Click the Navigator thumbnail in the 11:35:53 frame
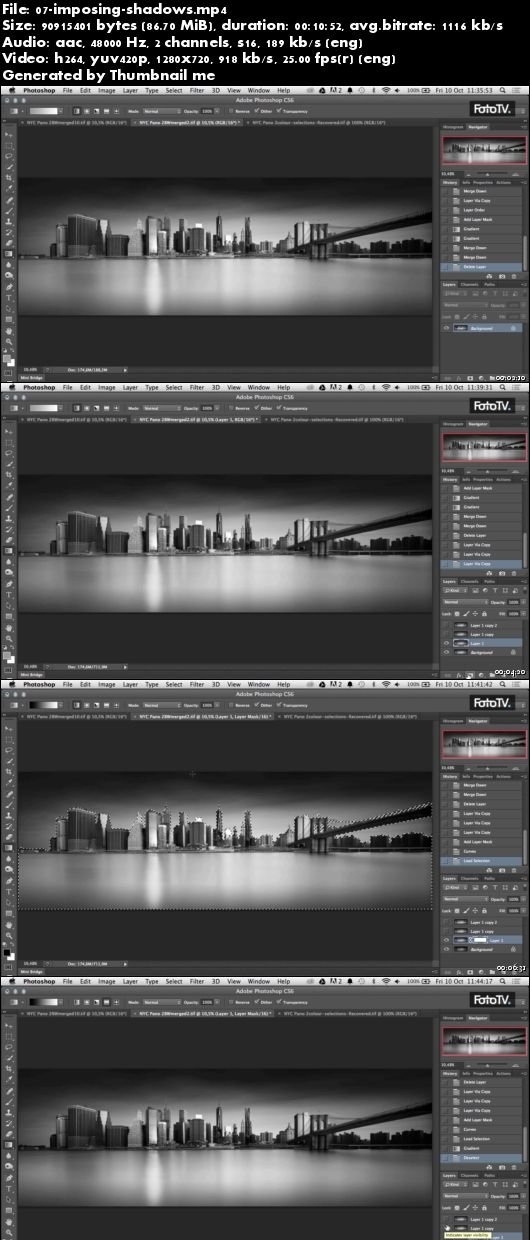The image size is (530, 1240). tap(485, 150)
